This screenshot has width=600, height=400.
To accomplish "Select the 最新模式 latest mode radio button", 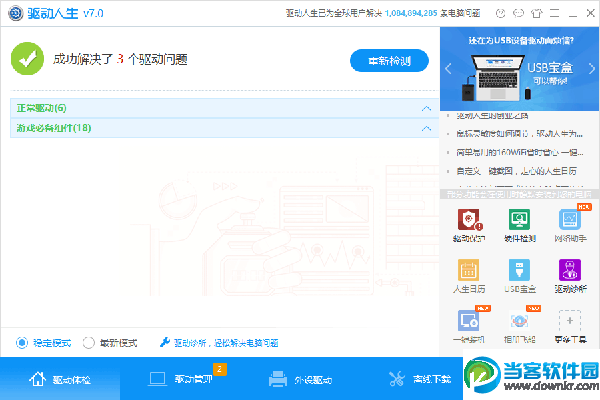I will coord(88,343).
